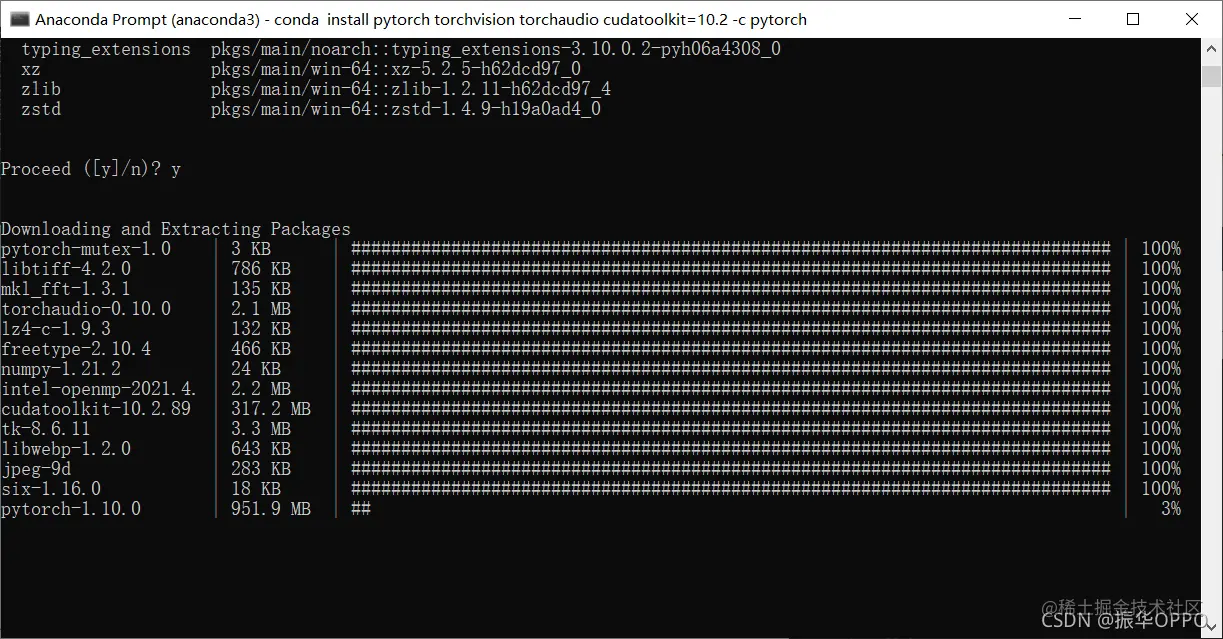Click the 'freetype-2.10.4' row name

coord(76,349)
